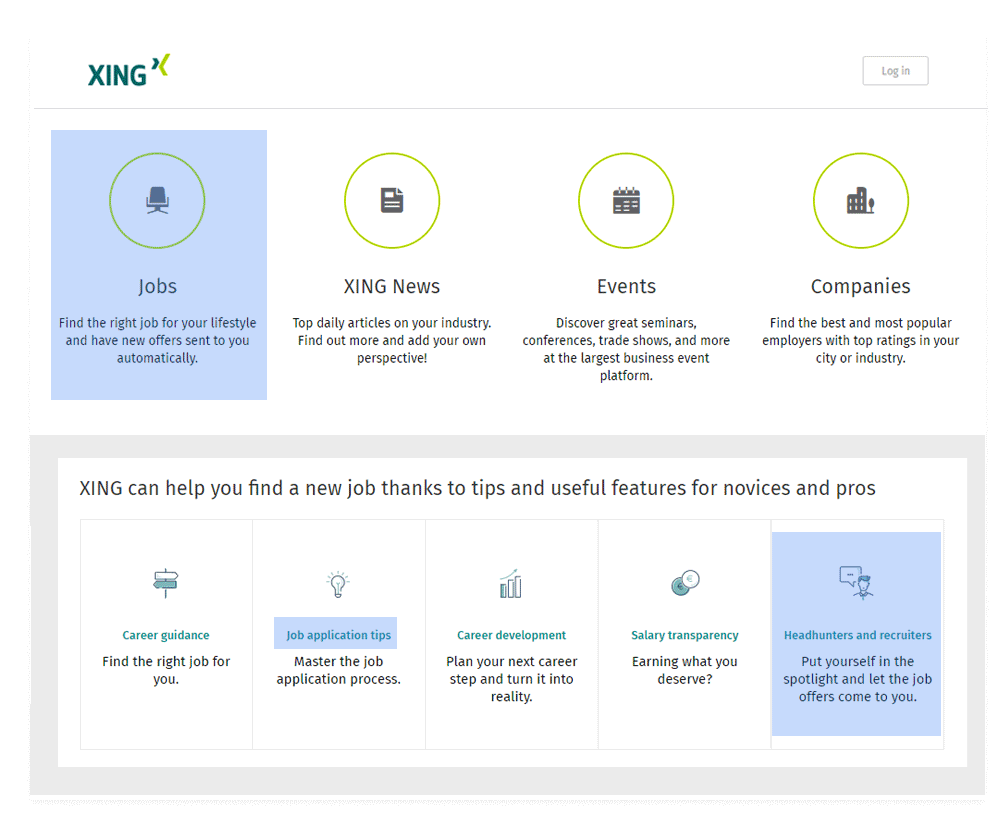Open the Salary transparency link

[x=685, y=635]
